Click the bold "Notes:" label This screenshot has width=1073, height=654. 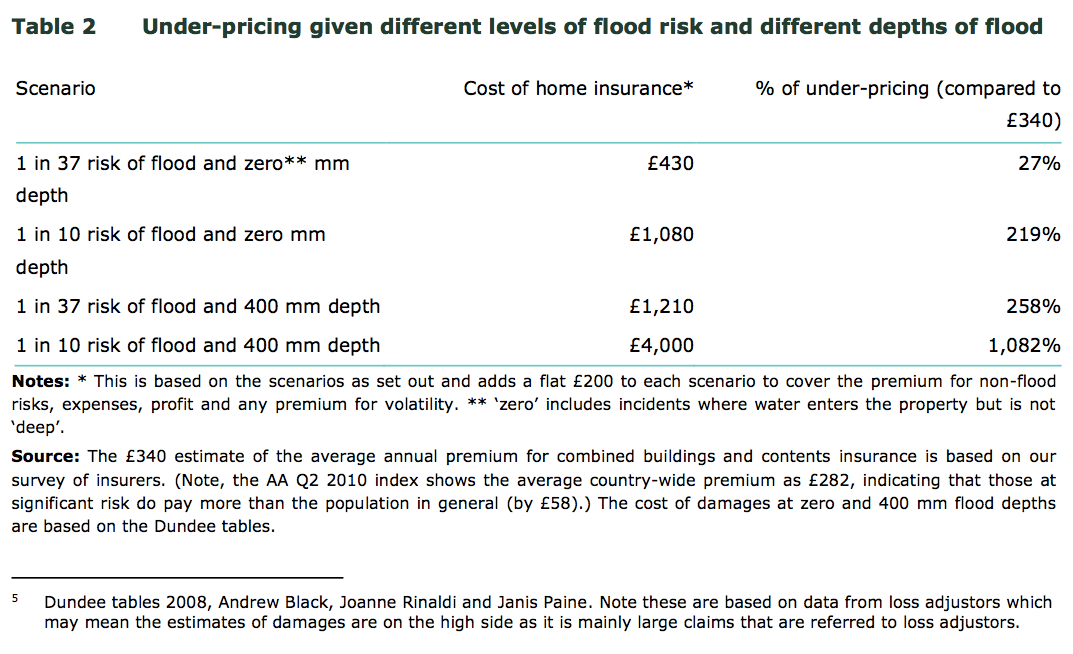coord(41,381)
